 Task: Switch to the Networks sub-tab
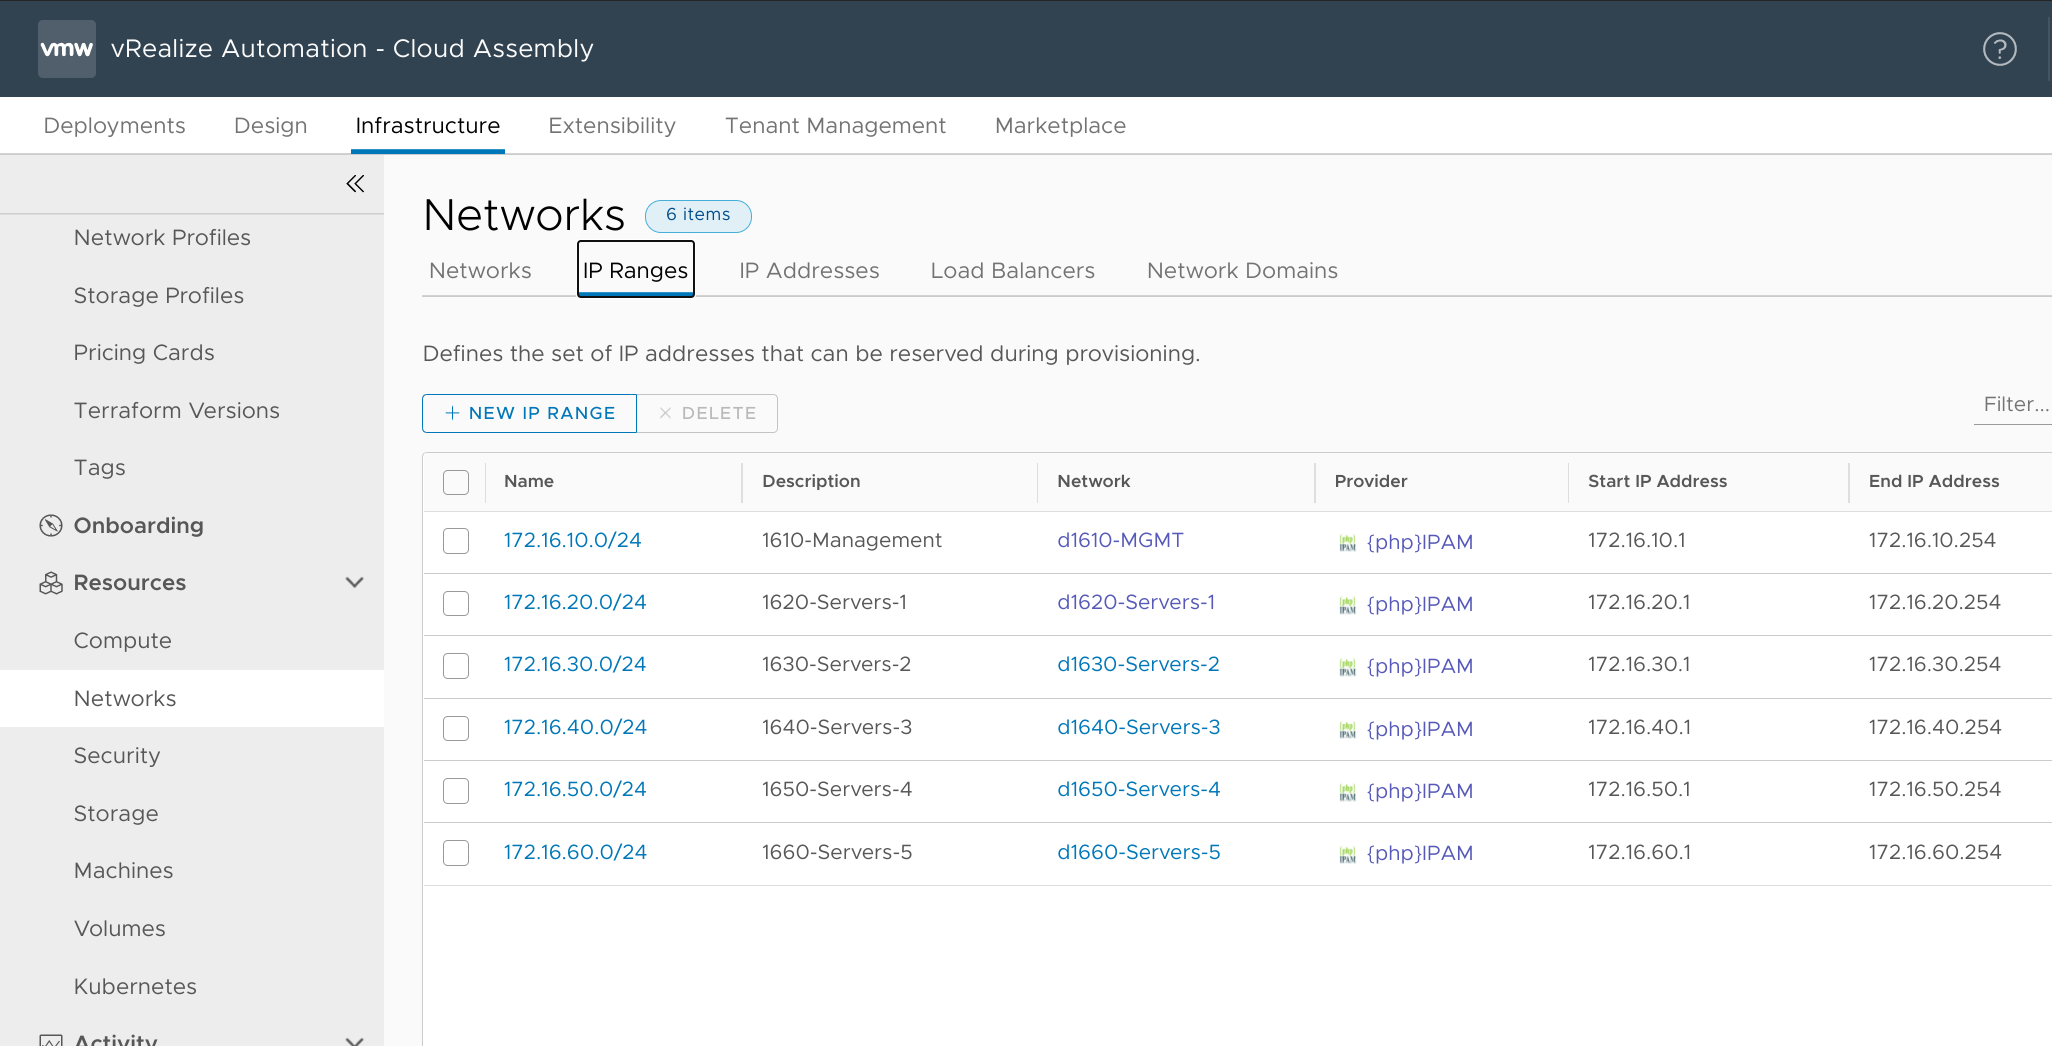tap(480, 271)
